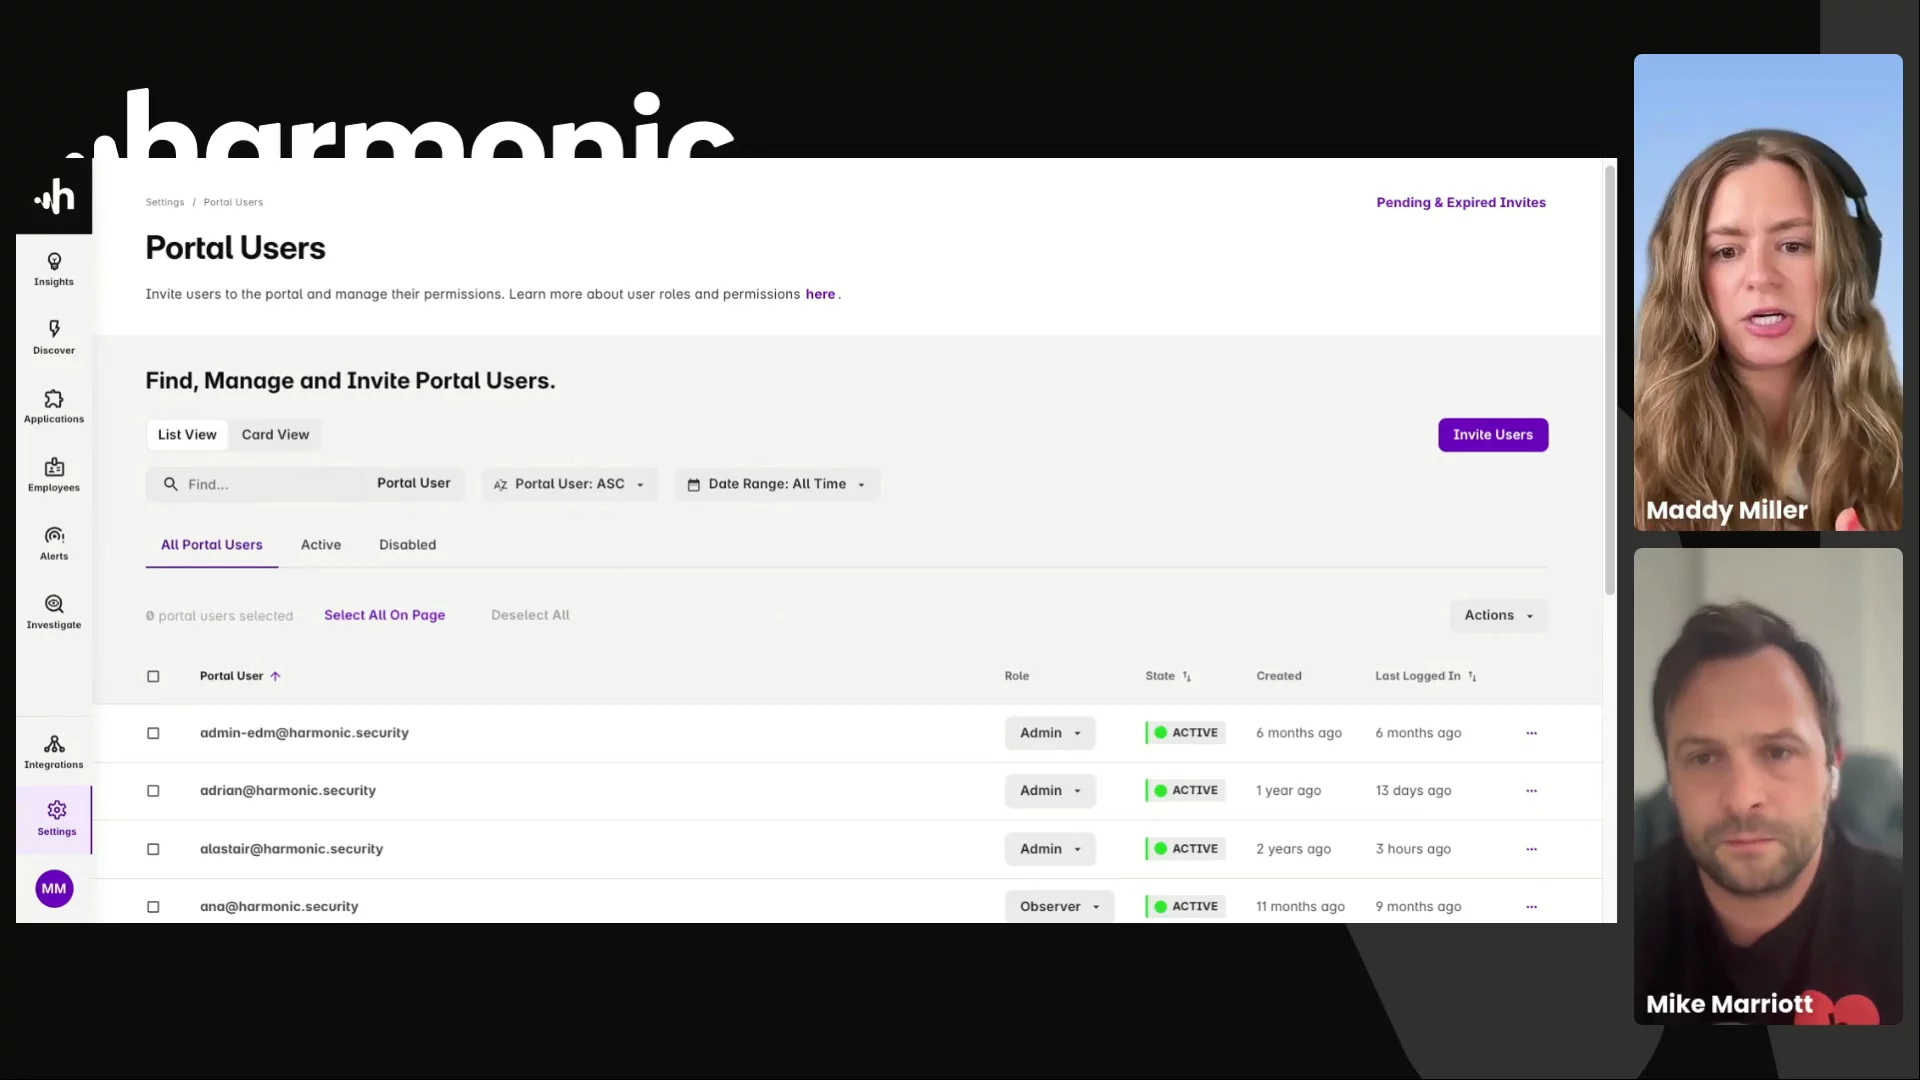The width and height of the screenshot is (1920, 1080).
Task: Click '13 days ago' last login value
Action: pyautogui.click(x=1413, y=791)
